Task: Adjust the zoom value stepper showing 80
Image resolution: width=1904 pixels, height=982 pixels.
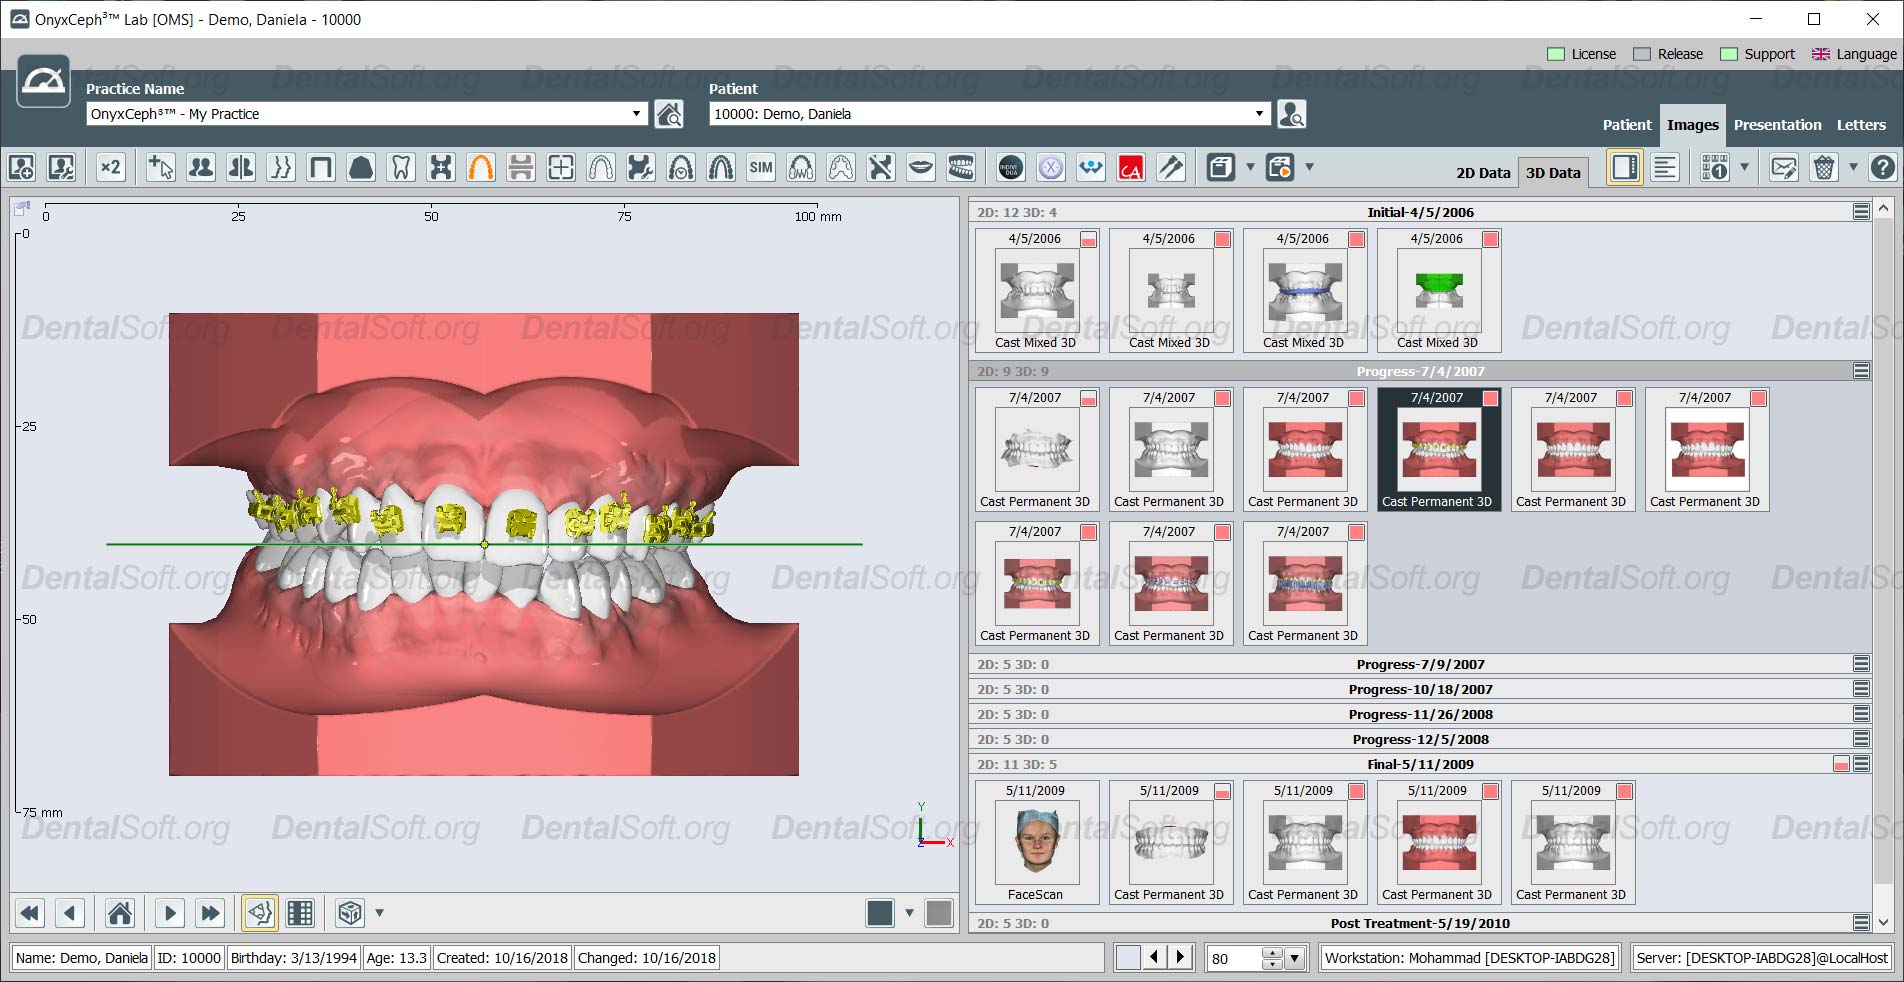Action: coord(1270,957)
